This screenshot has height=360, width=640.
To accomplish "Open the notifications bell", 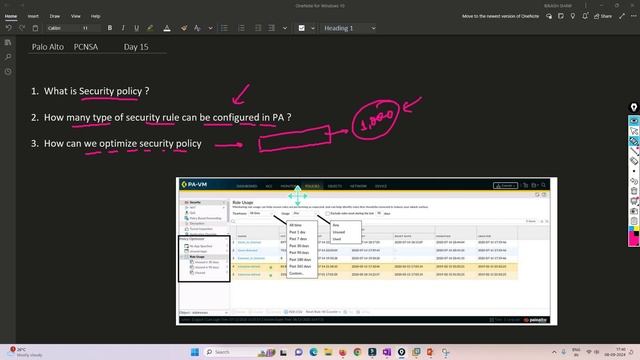I will [585, 16].
